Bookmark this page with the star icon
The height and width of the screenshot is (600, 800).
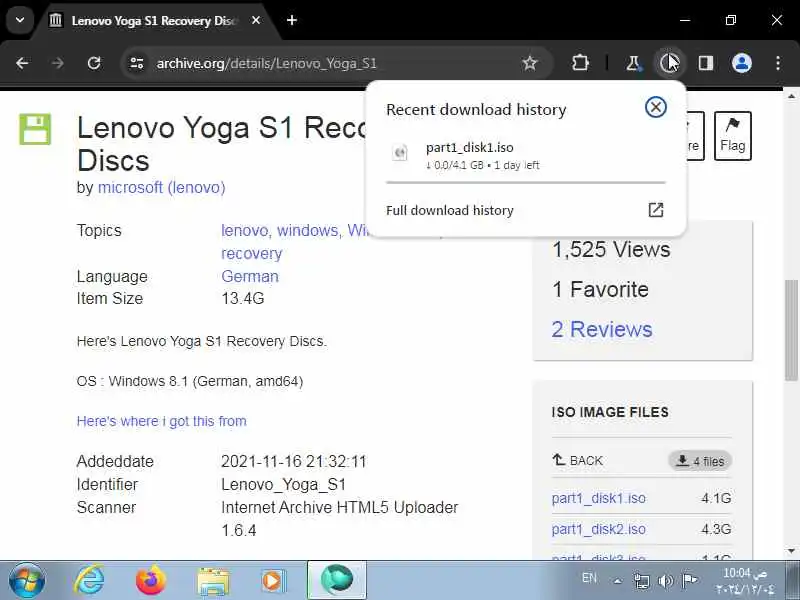click(x=530, y=63)
